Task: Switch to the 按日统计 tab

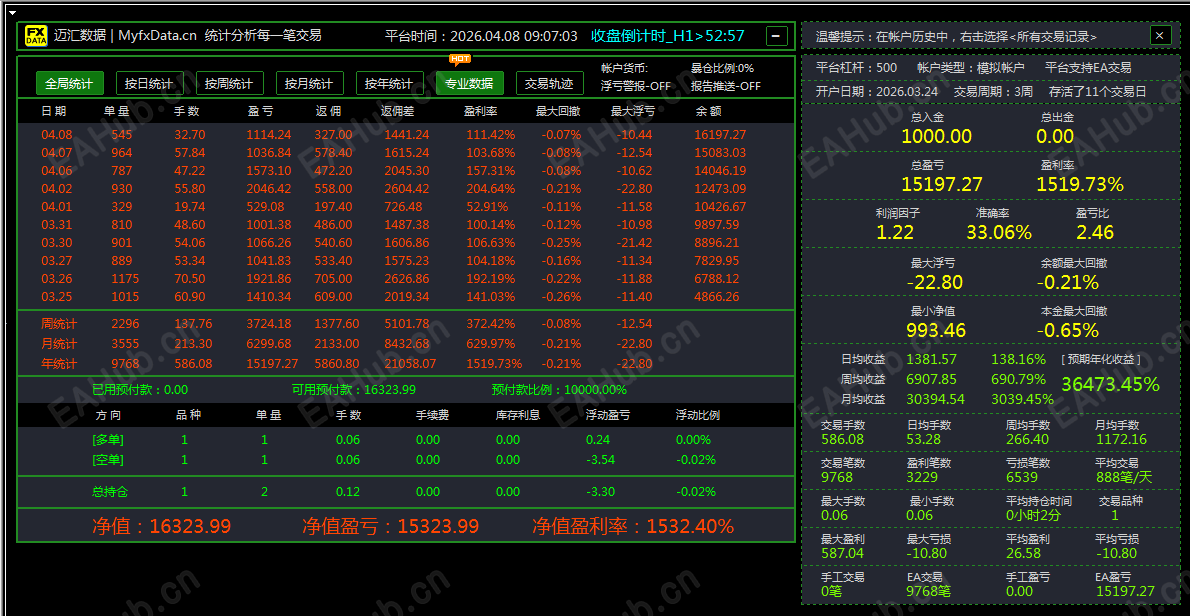Action: coord(149,83)
